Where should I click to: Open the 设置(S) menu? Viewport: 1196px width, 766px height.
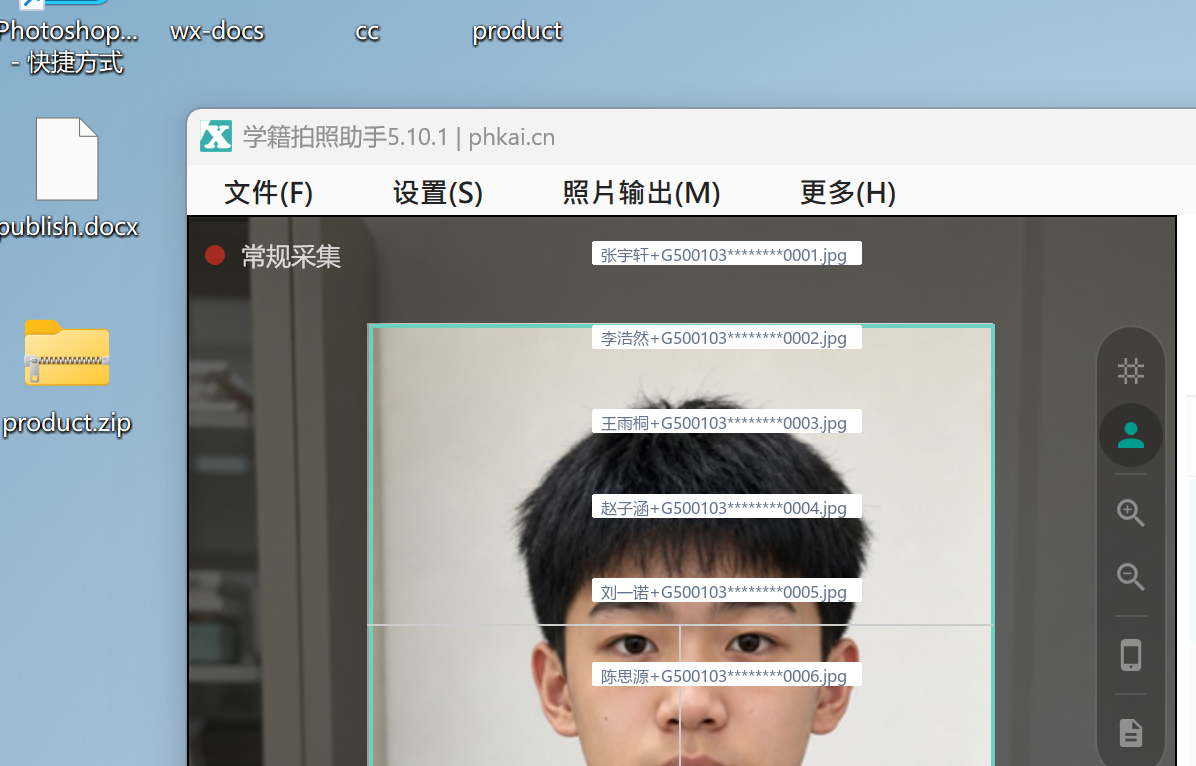pos(438,192)
